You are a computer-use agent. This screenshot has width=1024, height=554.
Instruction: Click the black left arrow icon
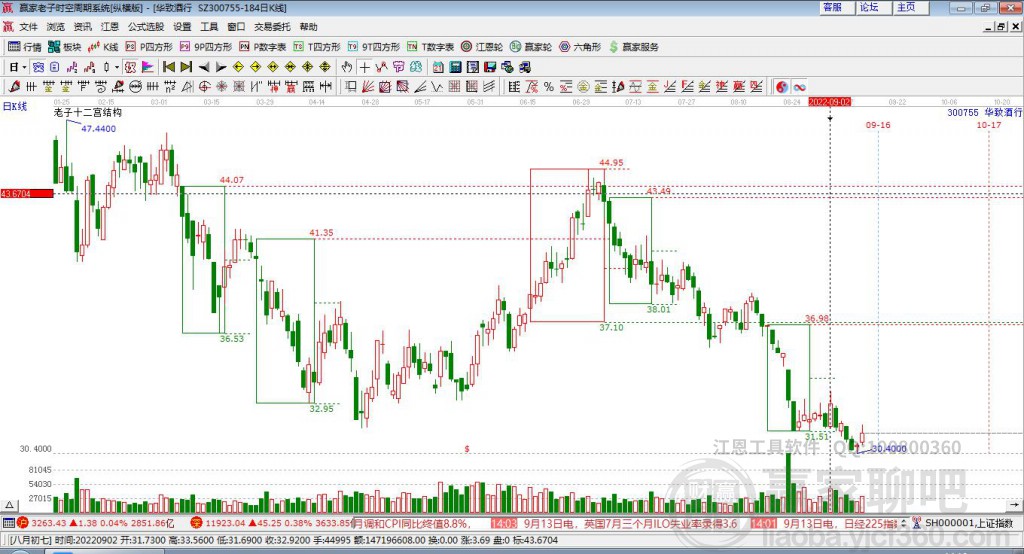coord(204,67)
